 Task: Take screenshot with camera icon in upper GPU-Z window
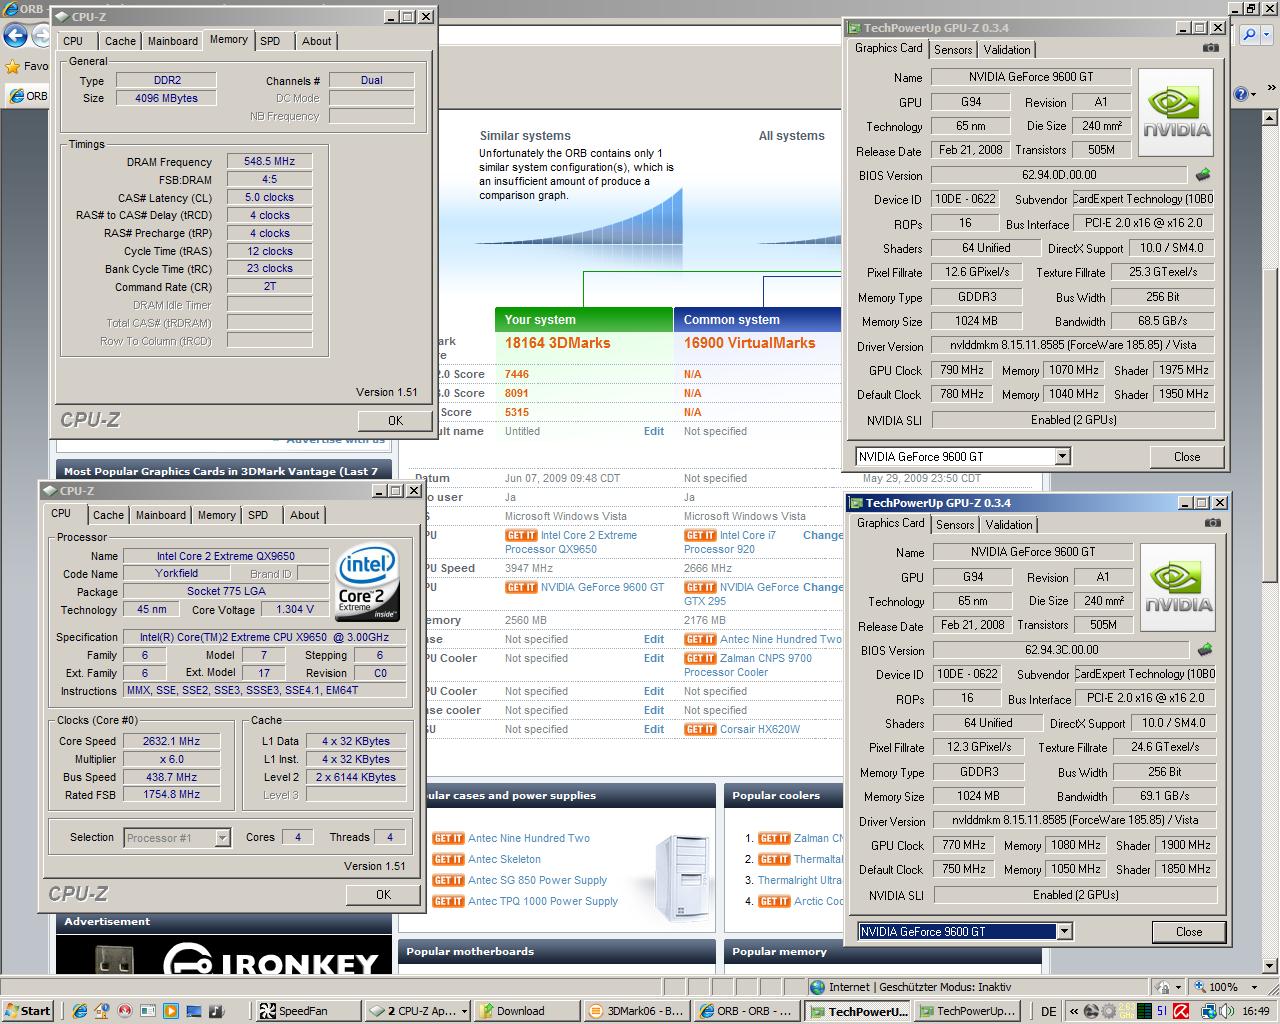click(1210, 48)
